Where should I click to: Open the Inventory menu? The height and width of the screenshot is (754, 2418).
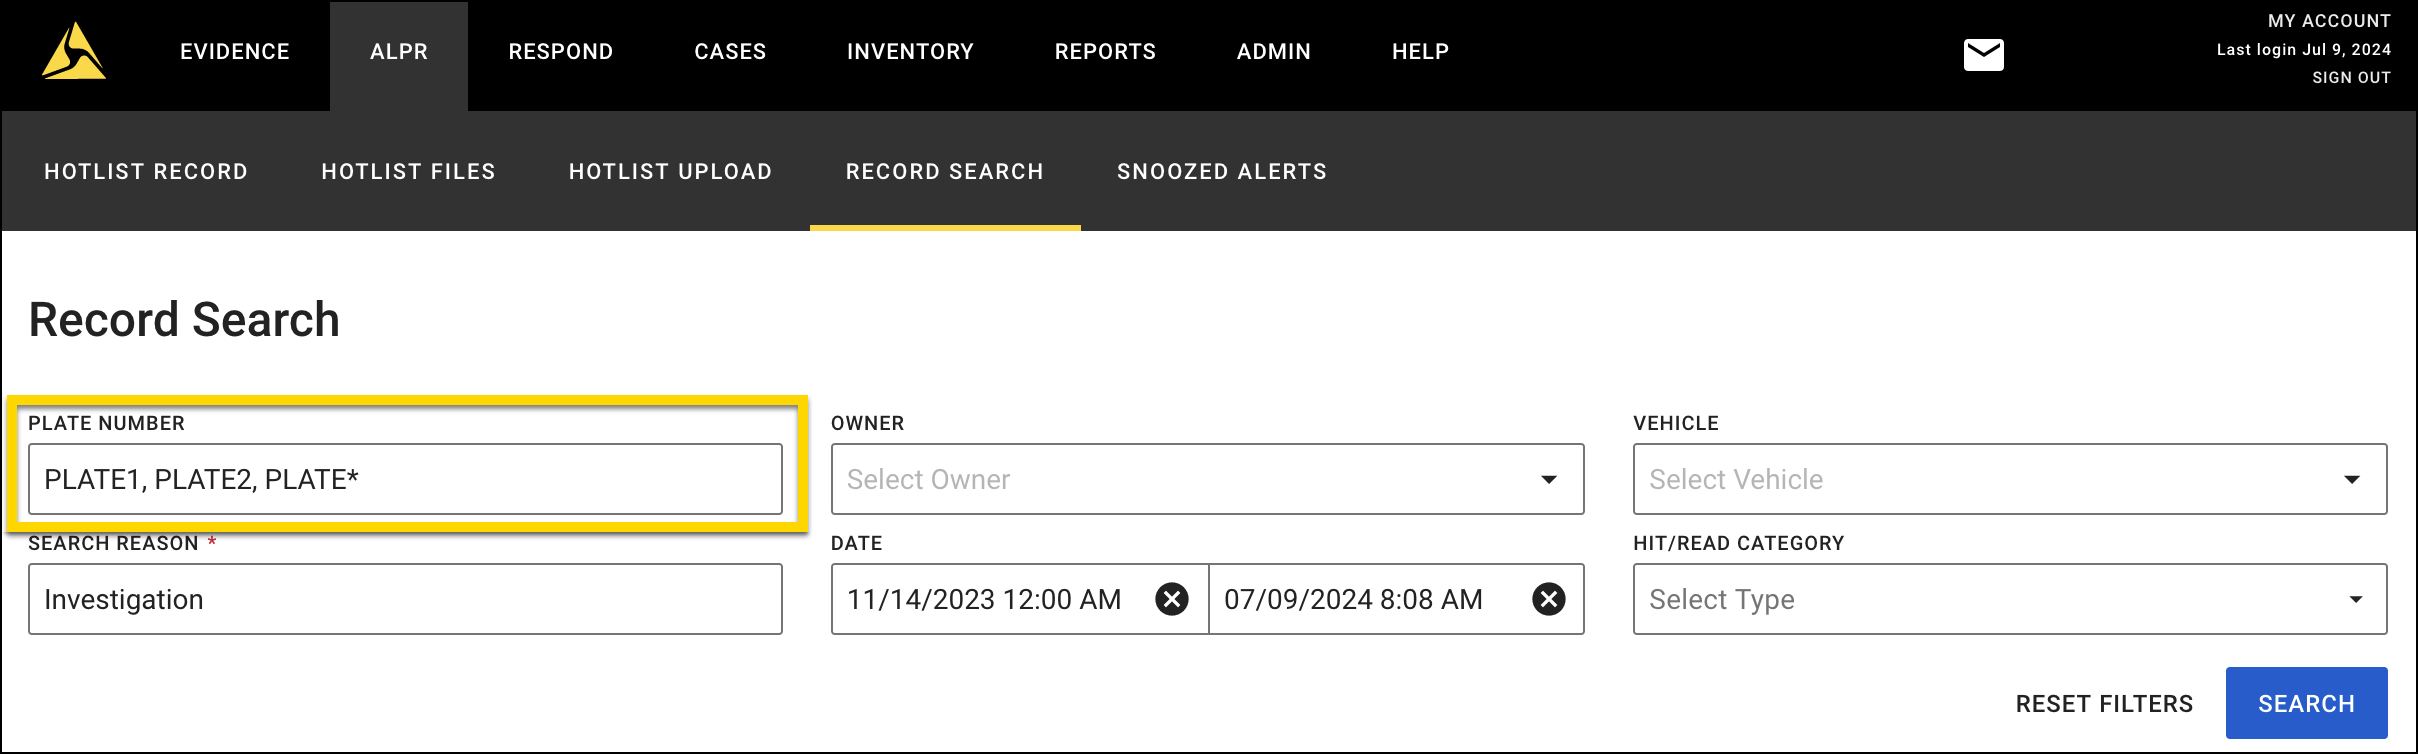(910, 52)
